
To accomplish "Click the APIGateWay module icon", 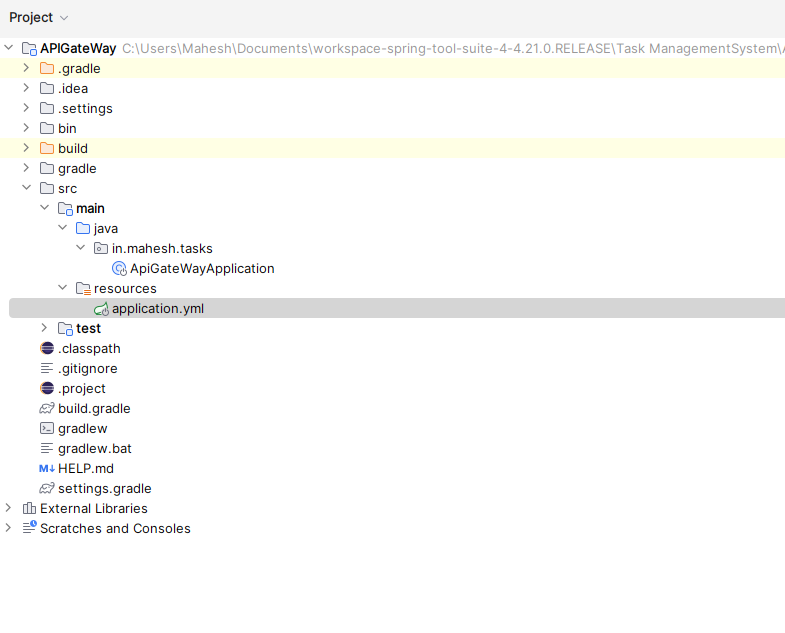I will [30, 49].
